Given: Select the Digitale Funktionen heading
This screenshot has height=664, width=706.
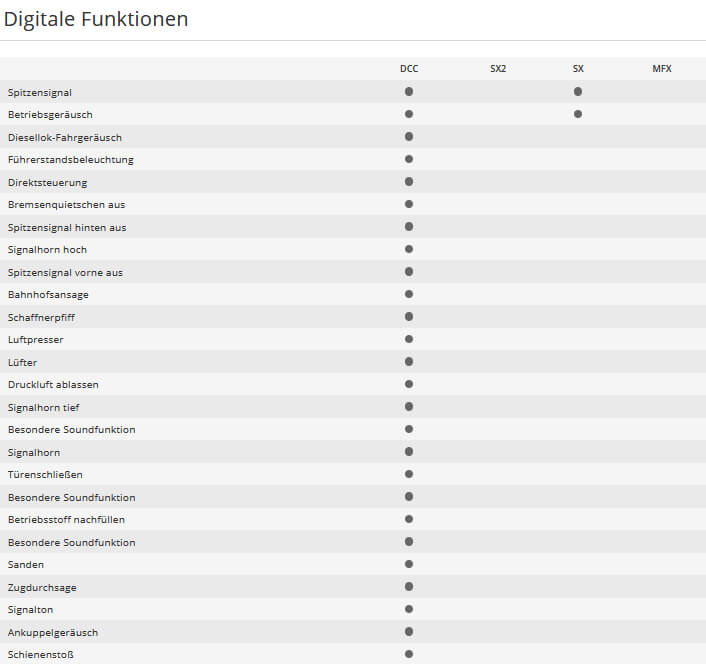Looking at the screenshot, I should [x=96, y=19].
